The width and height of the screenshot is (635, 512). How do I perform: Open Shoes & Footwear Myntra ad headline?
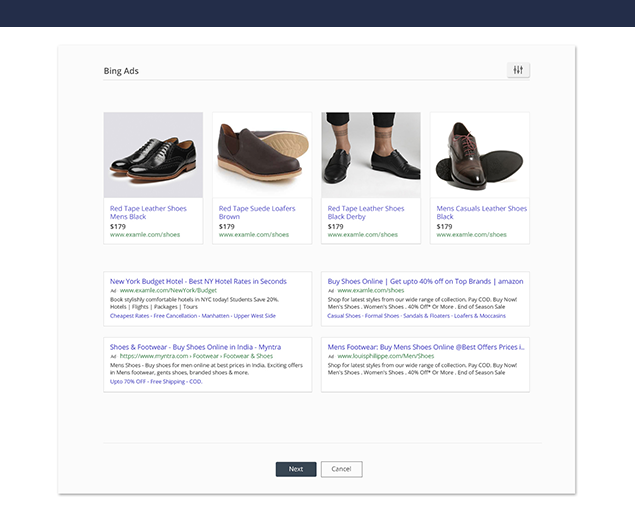(195, 347)
